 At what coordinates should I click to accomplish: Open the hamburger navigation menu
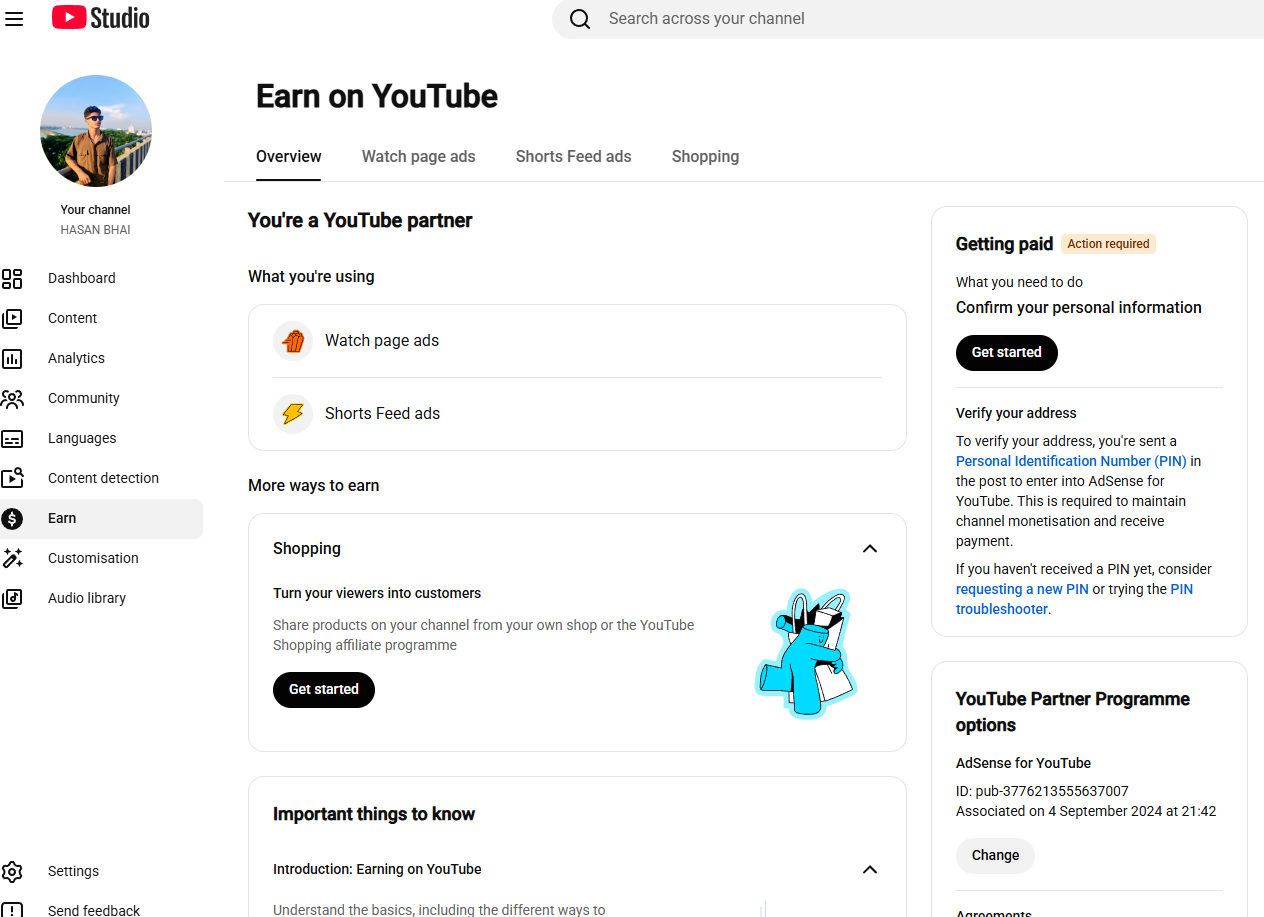tap(13, 18)
